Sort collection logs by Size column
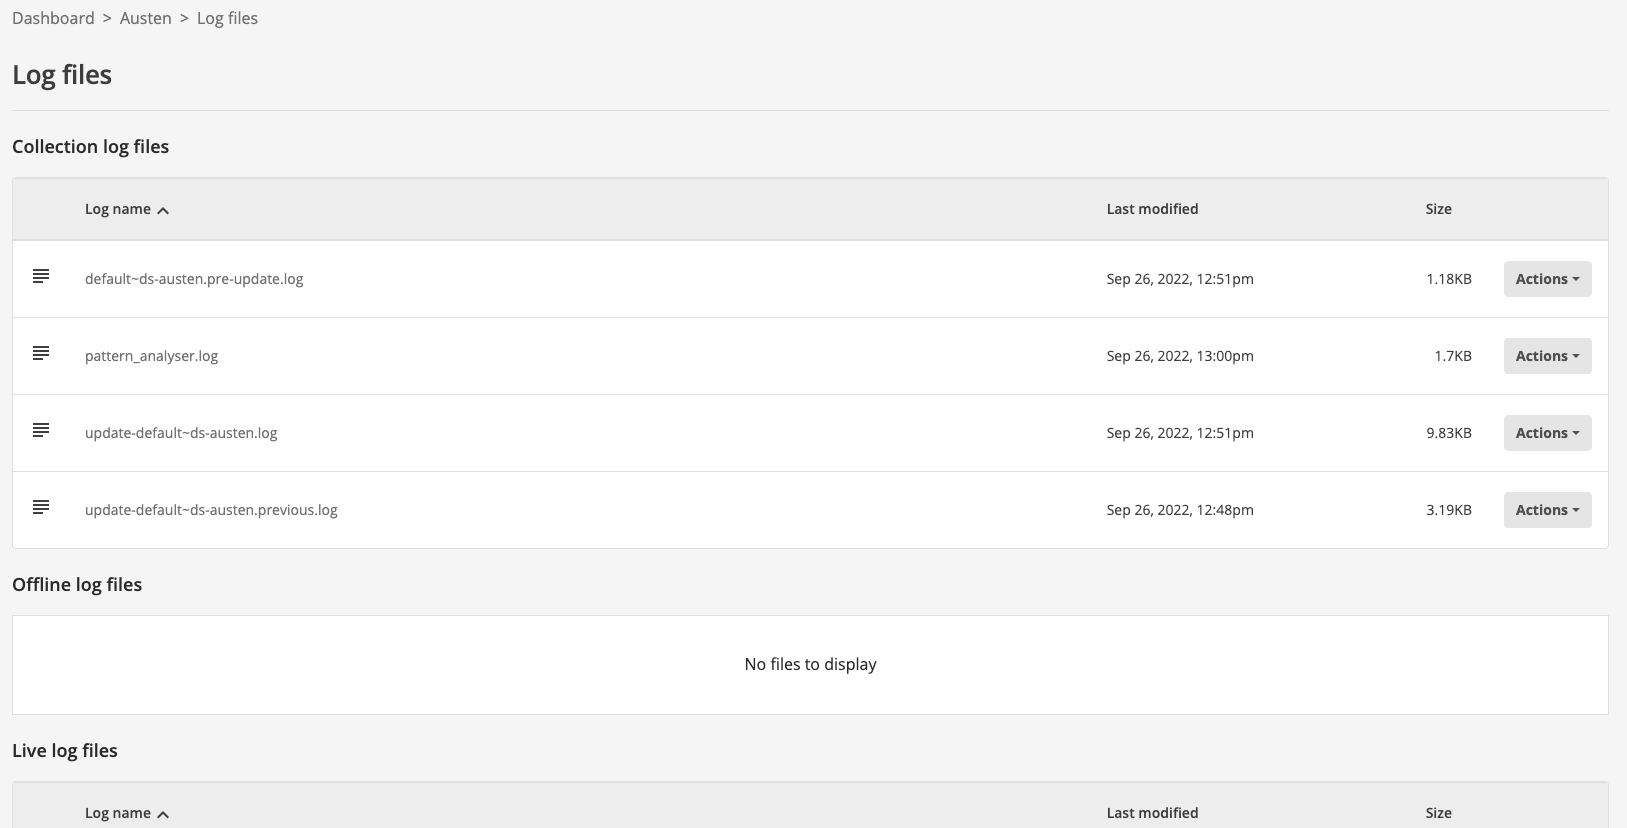The width and height of the screenshot is (1627, 828). click(1438, 209)
